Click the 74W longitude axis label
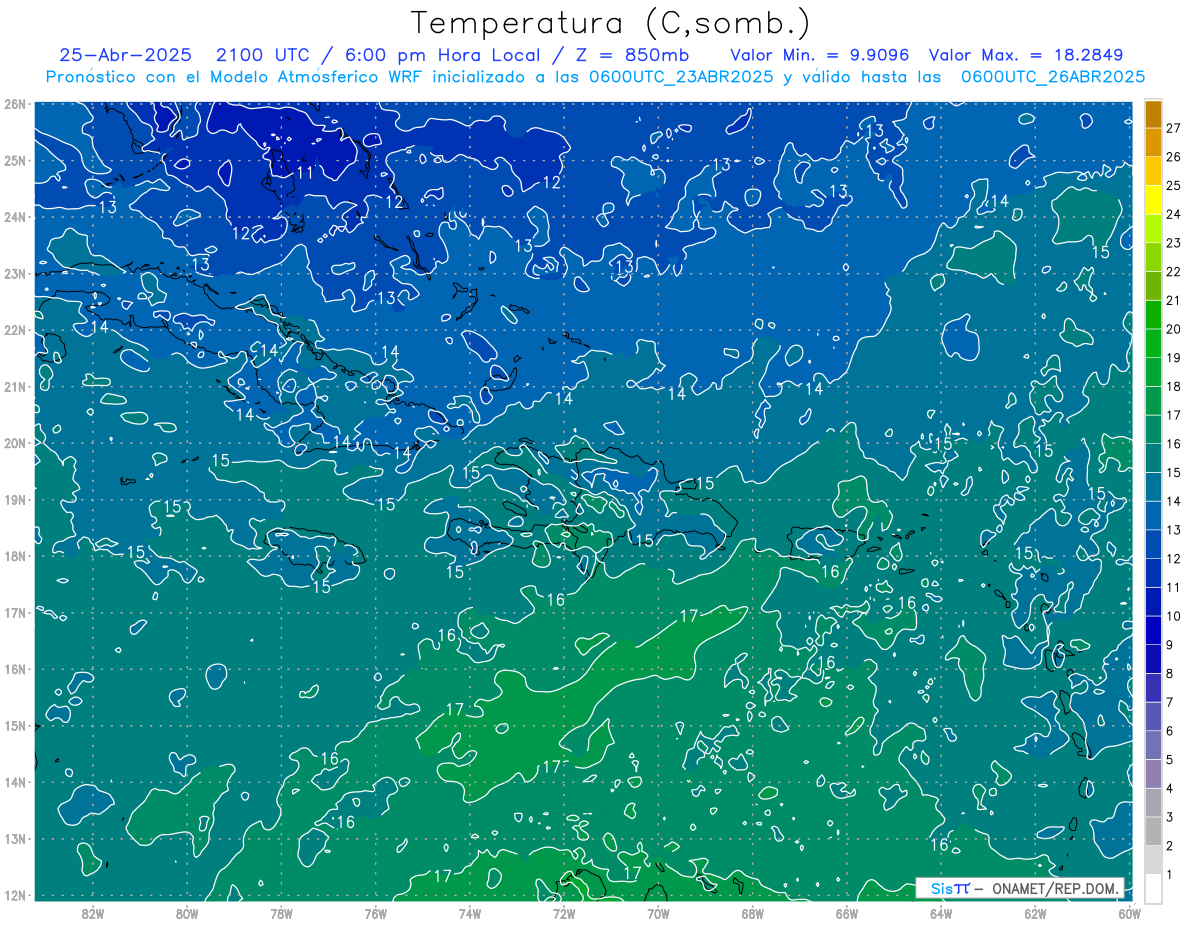The image size is (1200, 927). pos(470,913)
